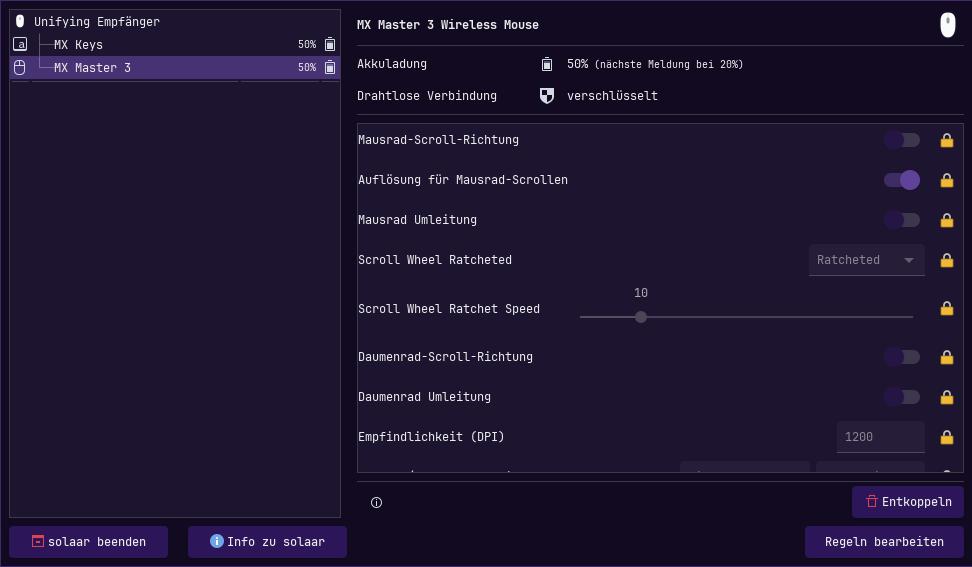Click the circled info icon below settings

[376, 503]
